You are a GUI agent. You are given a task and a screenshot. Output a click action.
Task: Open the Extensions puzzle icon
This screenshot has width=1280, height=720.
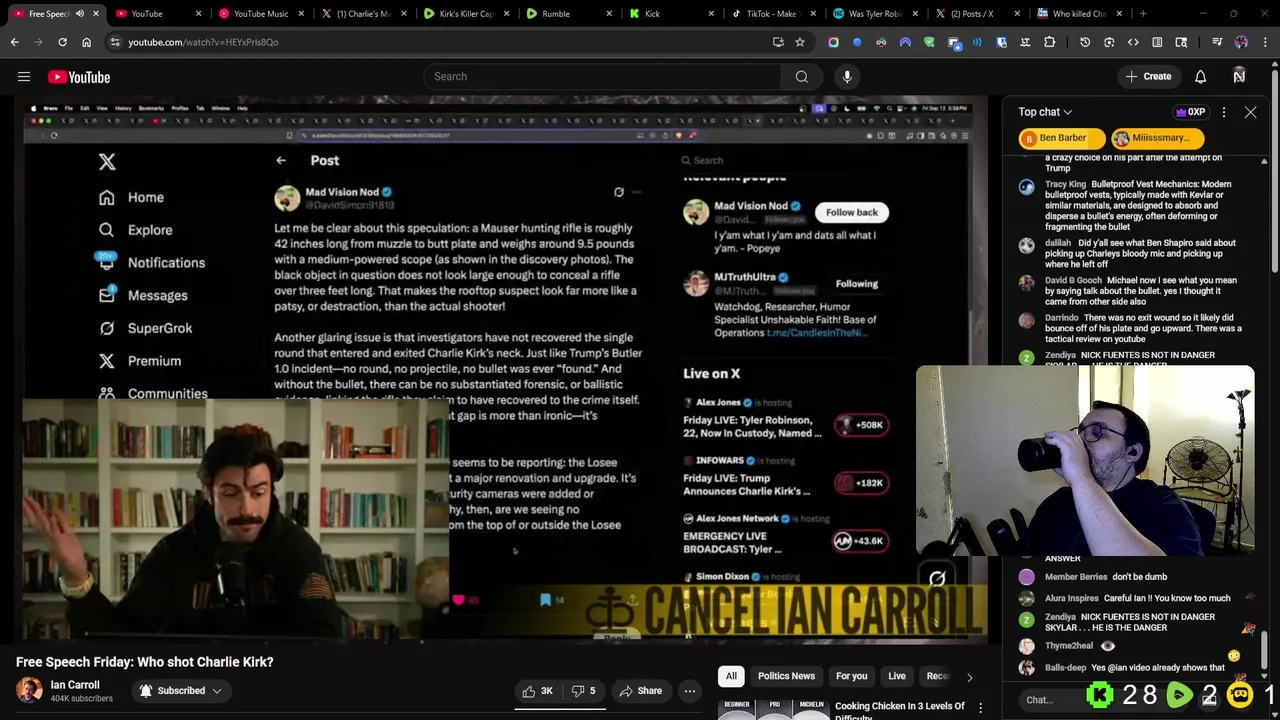1049,42
